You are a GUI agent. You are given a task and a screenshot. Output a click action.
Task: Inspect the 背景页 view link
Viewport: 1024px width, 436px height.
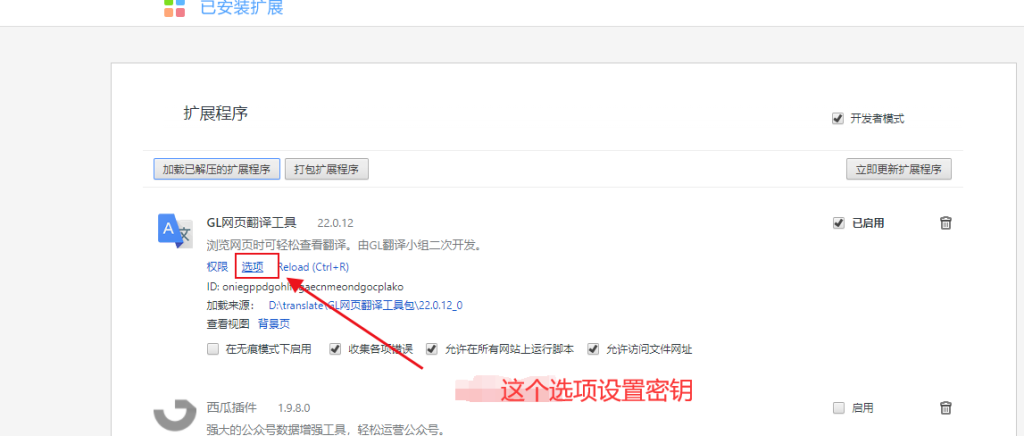(x=274, y=324)
